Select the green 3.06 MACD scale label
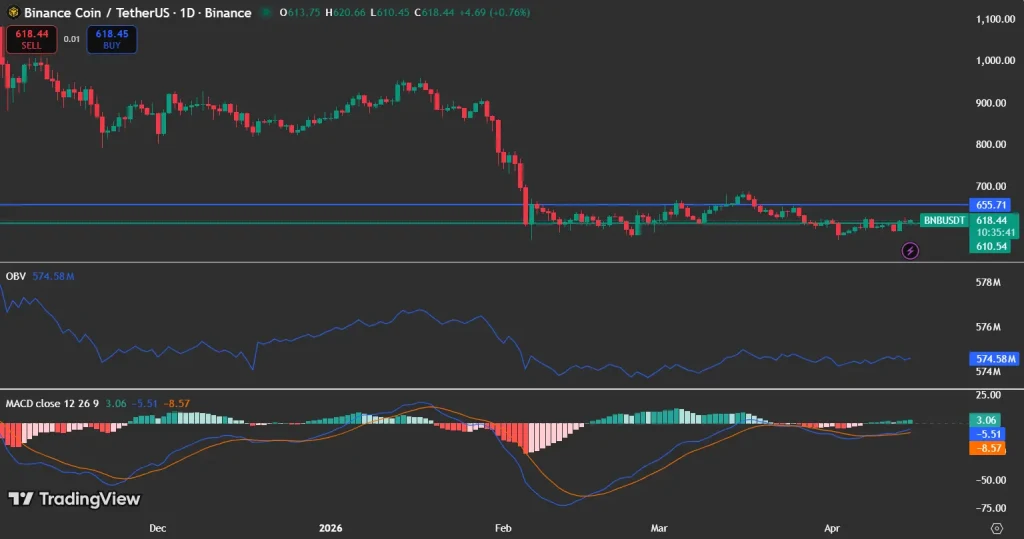 click(x=987, y=420)
